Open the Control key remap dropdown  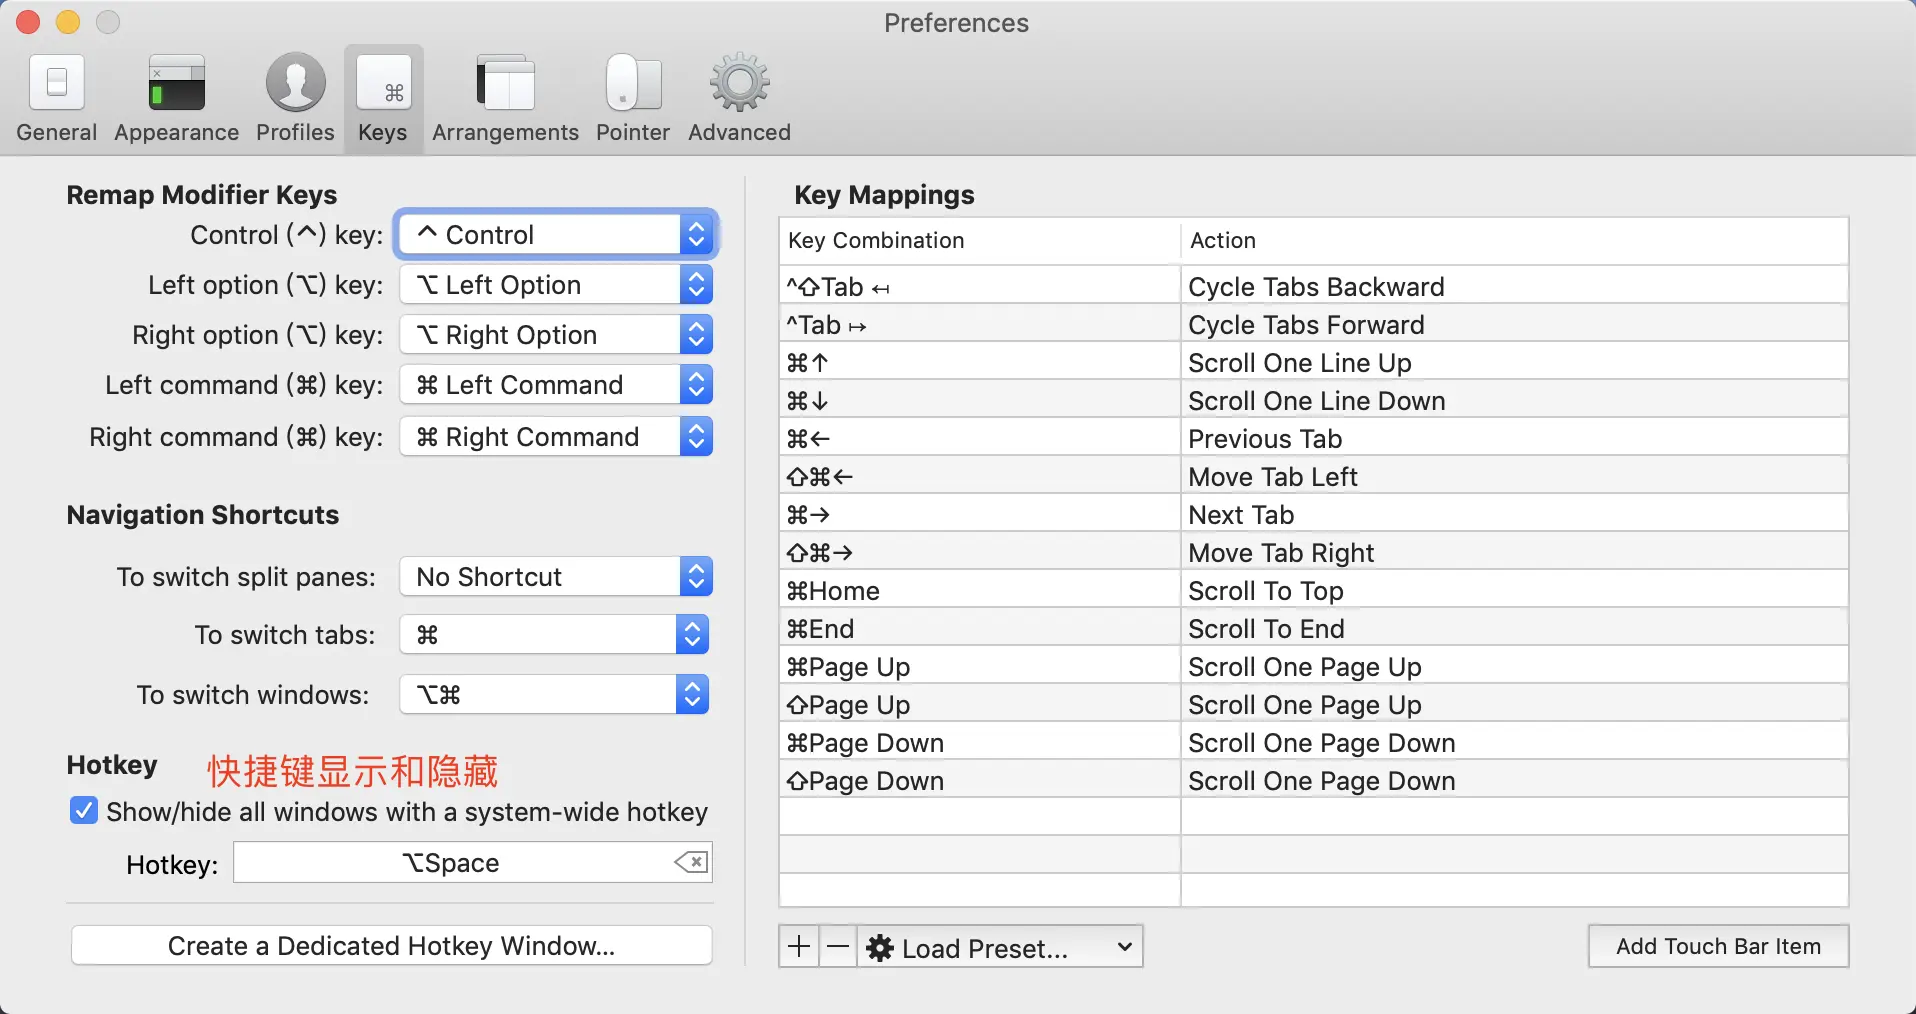pyautogui.click(x=556, y=235)
